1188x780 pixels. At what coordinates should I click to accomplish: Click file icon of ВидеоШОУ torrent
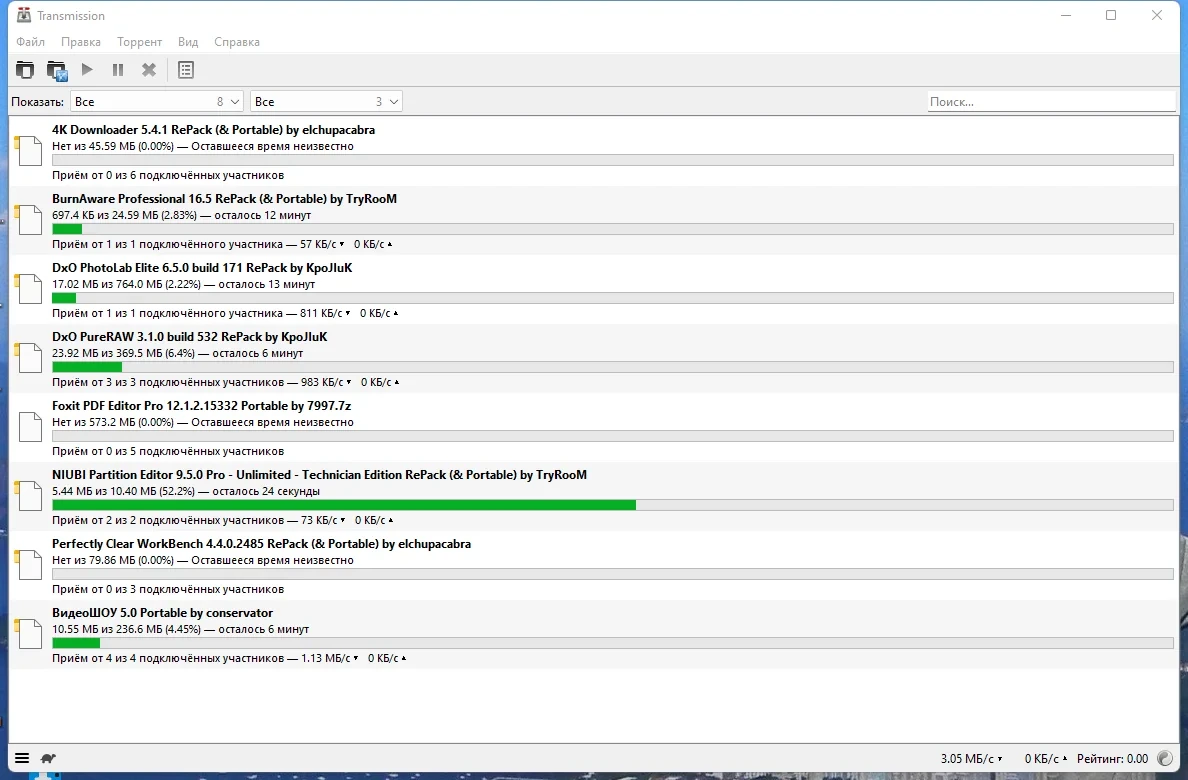29,634
